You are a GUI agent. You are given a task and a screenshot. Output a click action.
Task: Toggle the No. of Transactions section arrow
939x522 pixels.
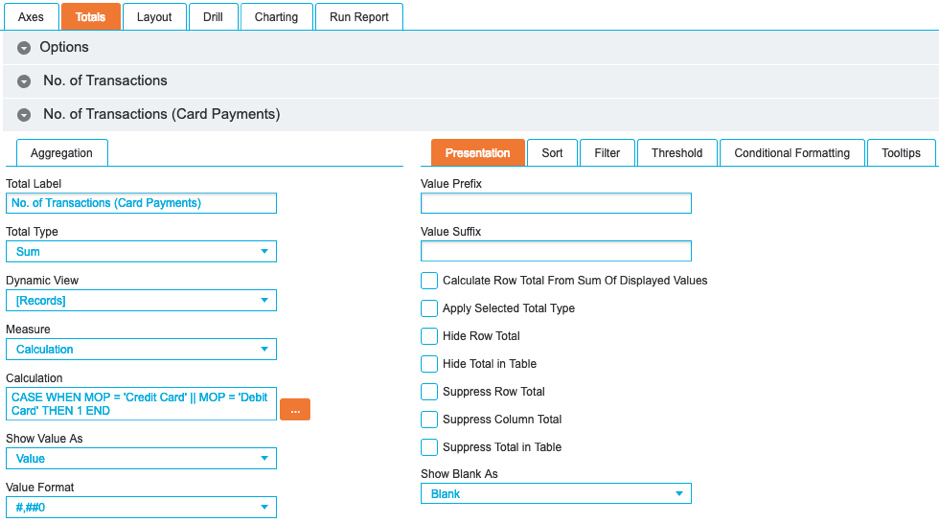24,81
